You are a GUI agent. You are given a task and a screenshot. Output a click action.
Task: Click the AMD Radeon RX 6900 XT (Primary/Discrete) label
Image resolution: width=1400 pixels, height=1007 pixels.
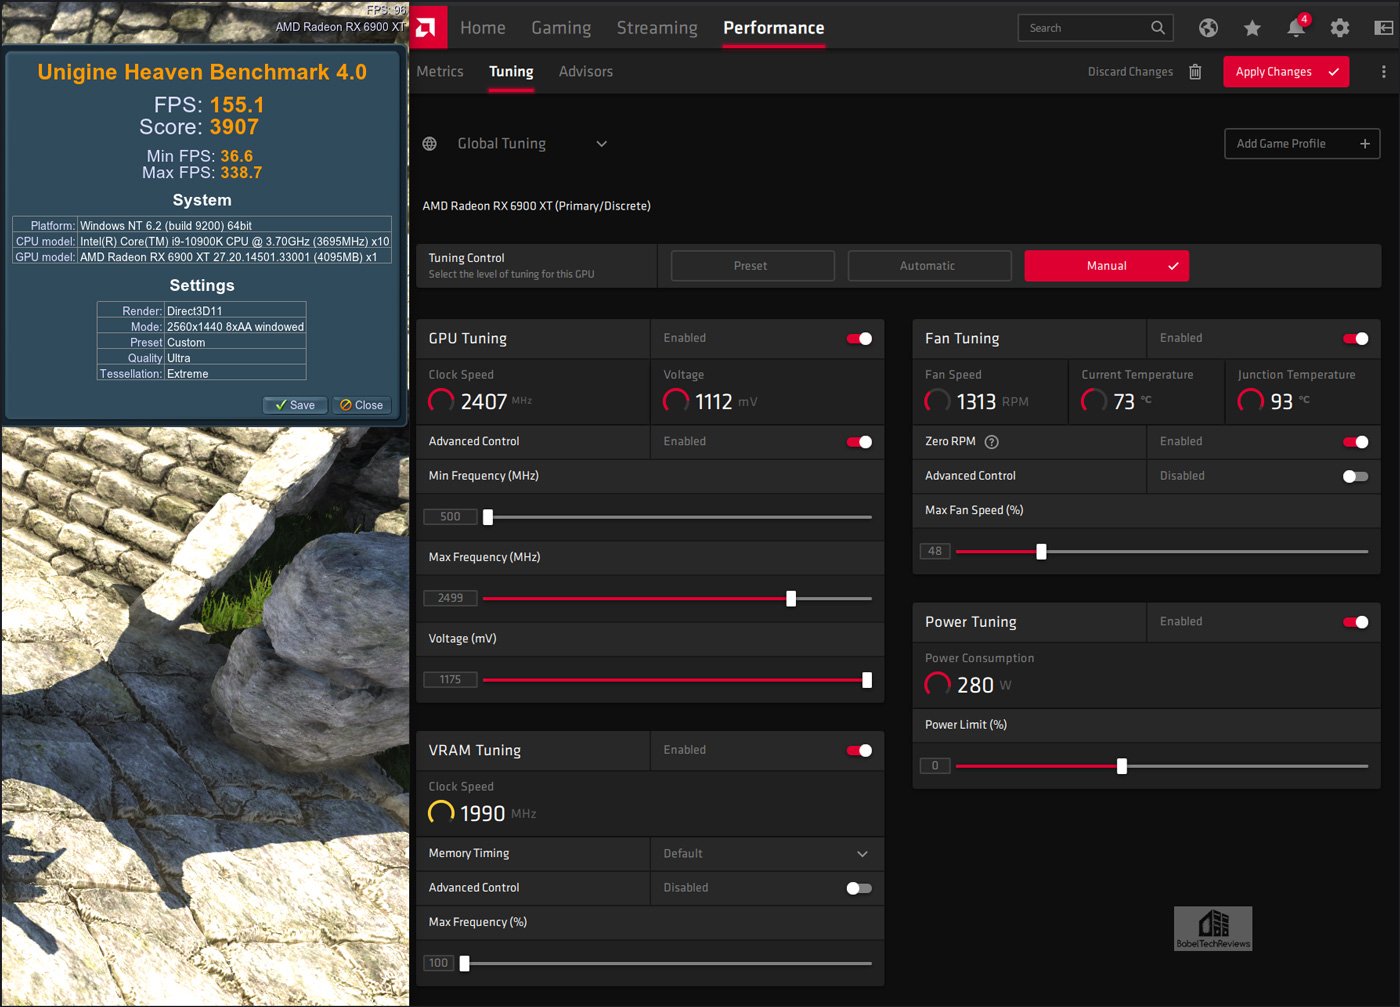click(536, 206)
